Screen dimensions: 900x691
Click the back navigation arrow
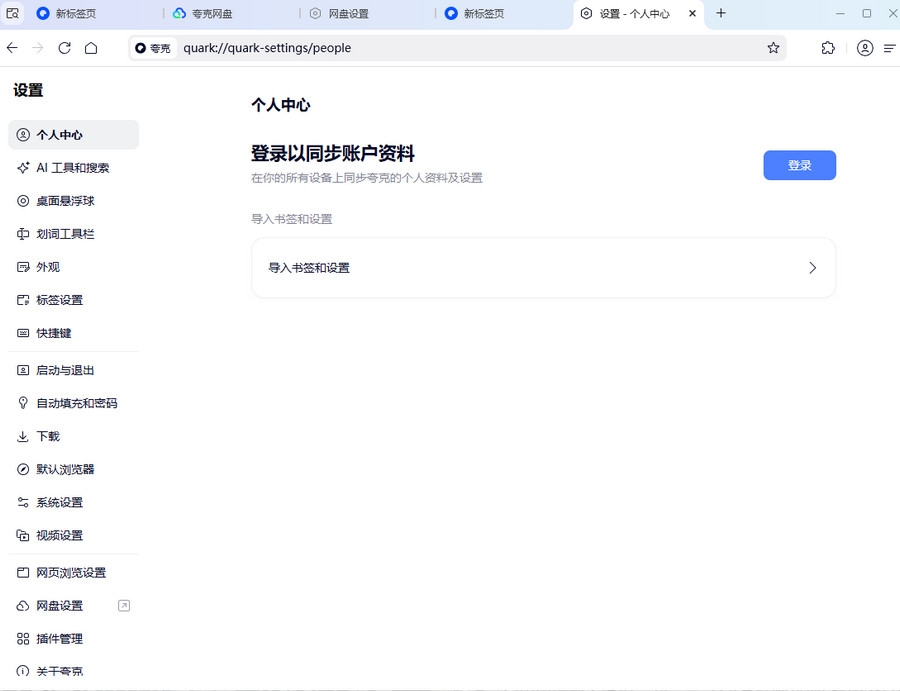point(12,48)
